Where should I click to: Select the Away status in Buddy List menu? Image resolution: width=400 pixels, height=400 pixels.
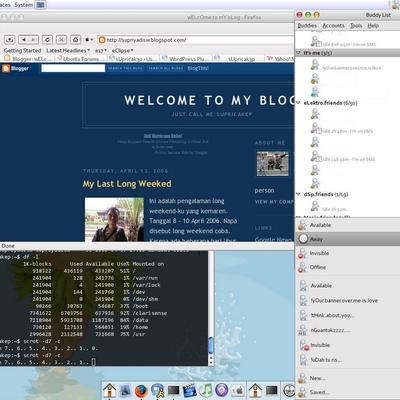(348, 239)
